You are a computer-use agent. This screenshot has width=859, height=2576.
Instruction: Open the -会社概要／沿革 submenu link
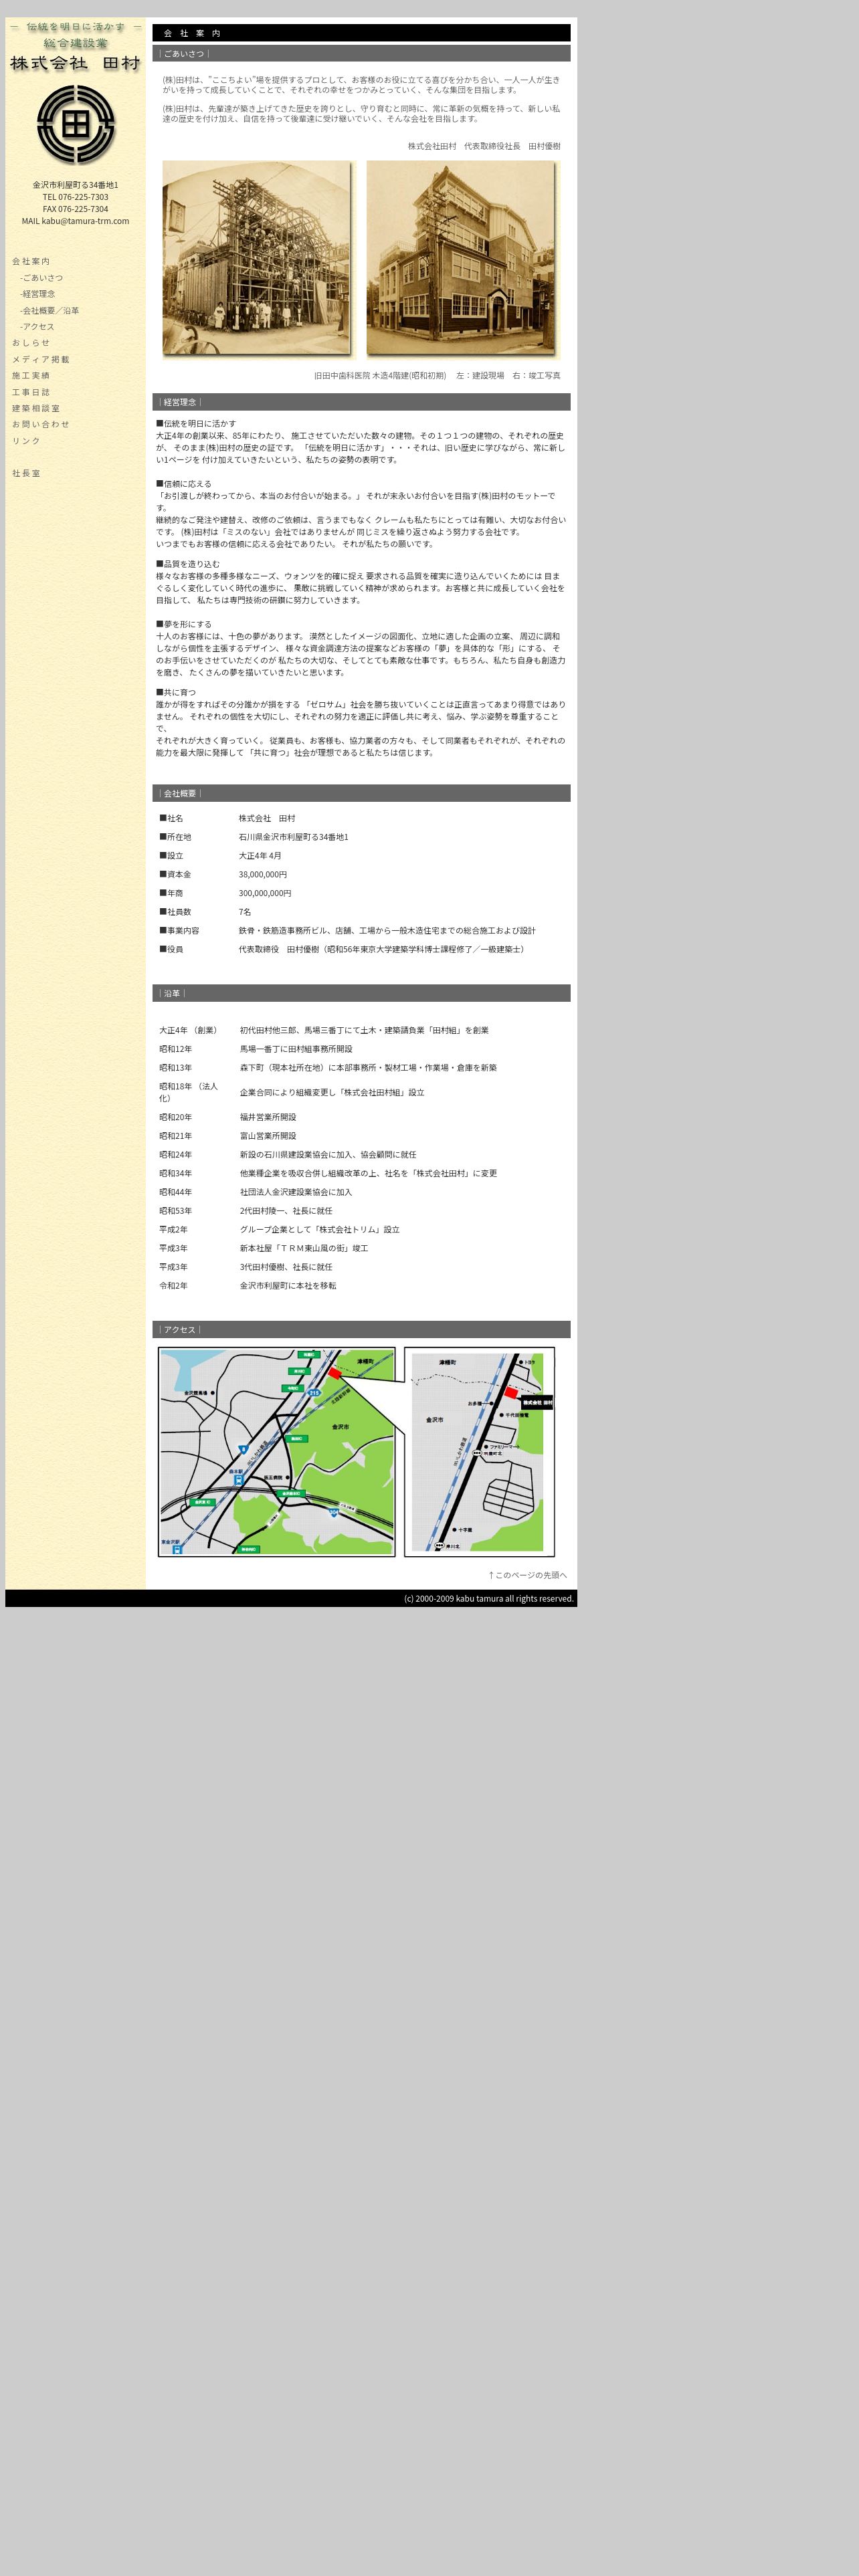[49, 310]
